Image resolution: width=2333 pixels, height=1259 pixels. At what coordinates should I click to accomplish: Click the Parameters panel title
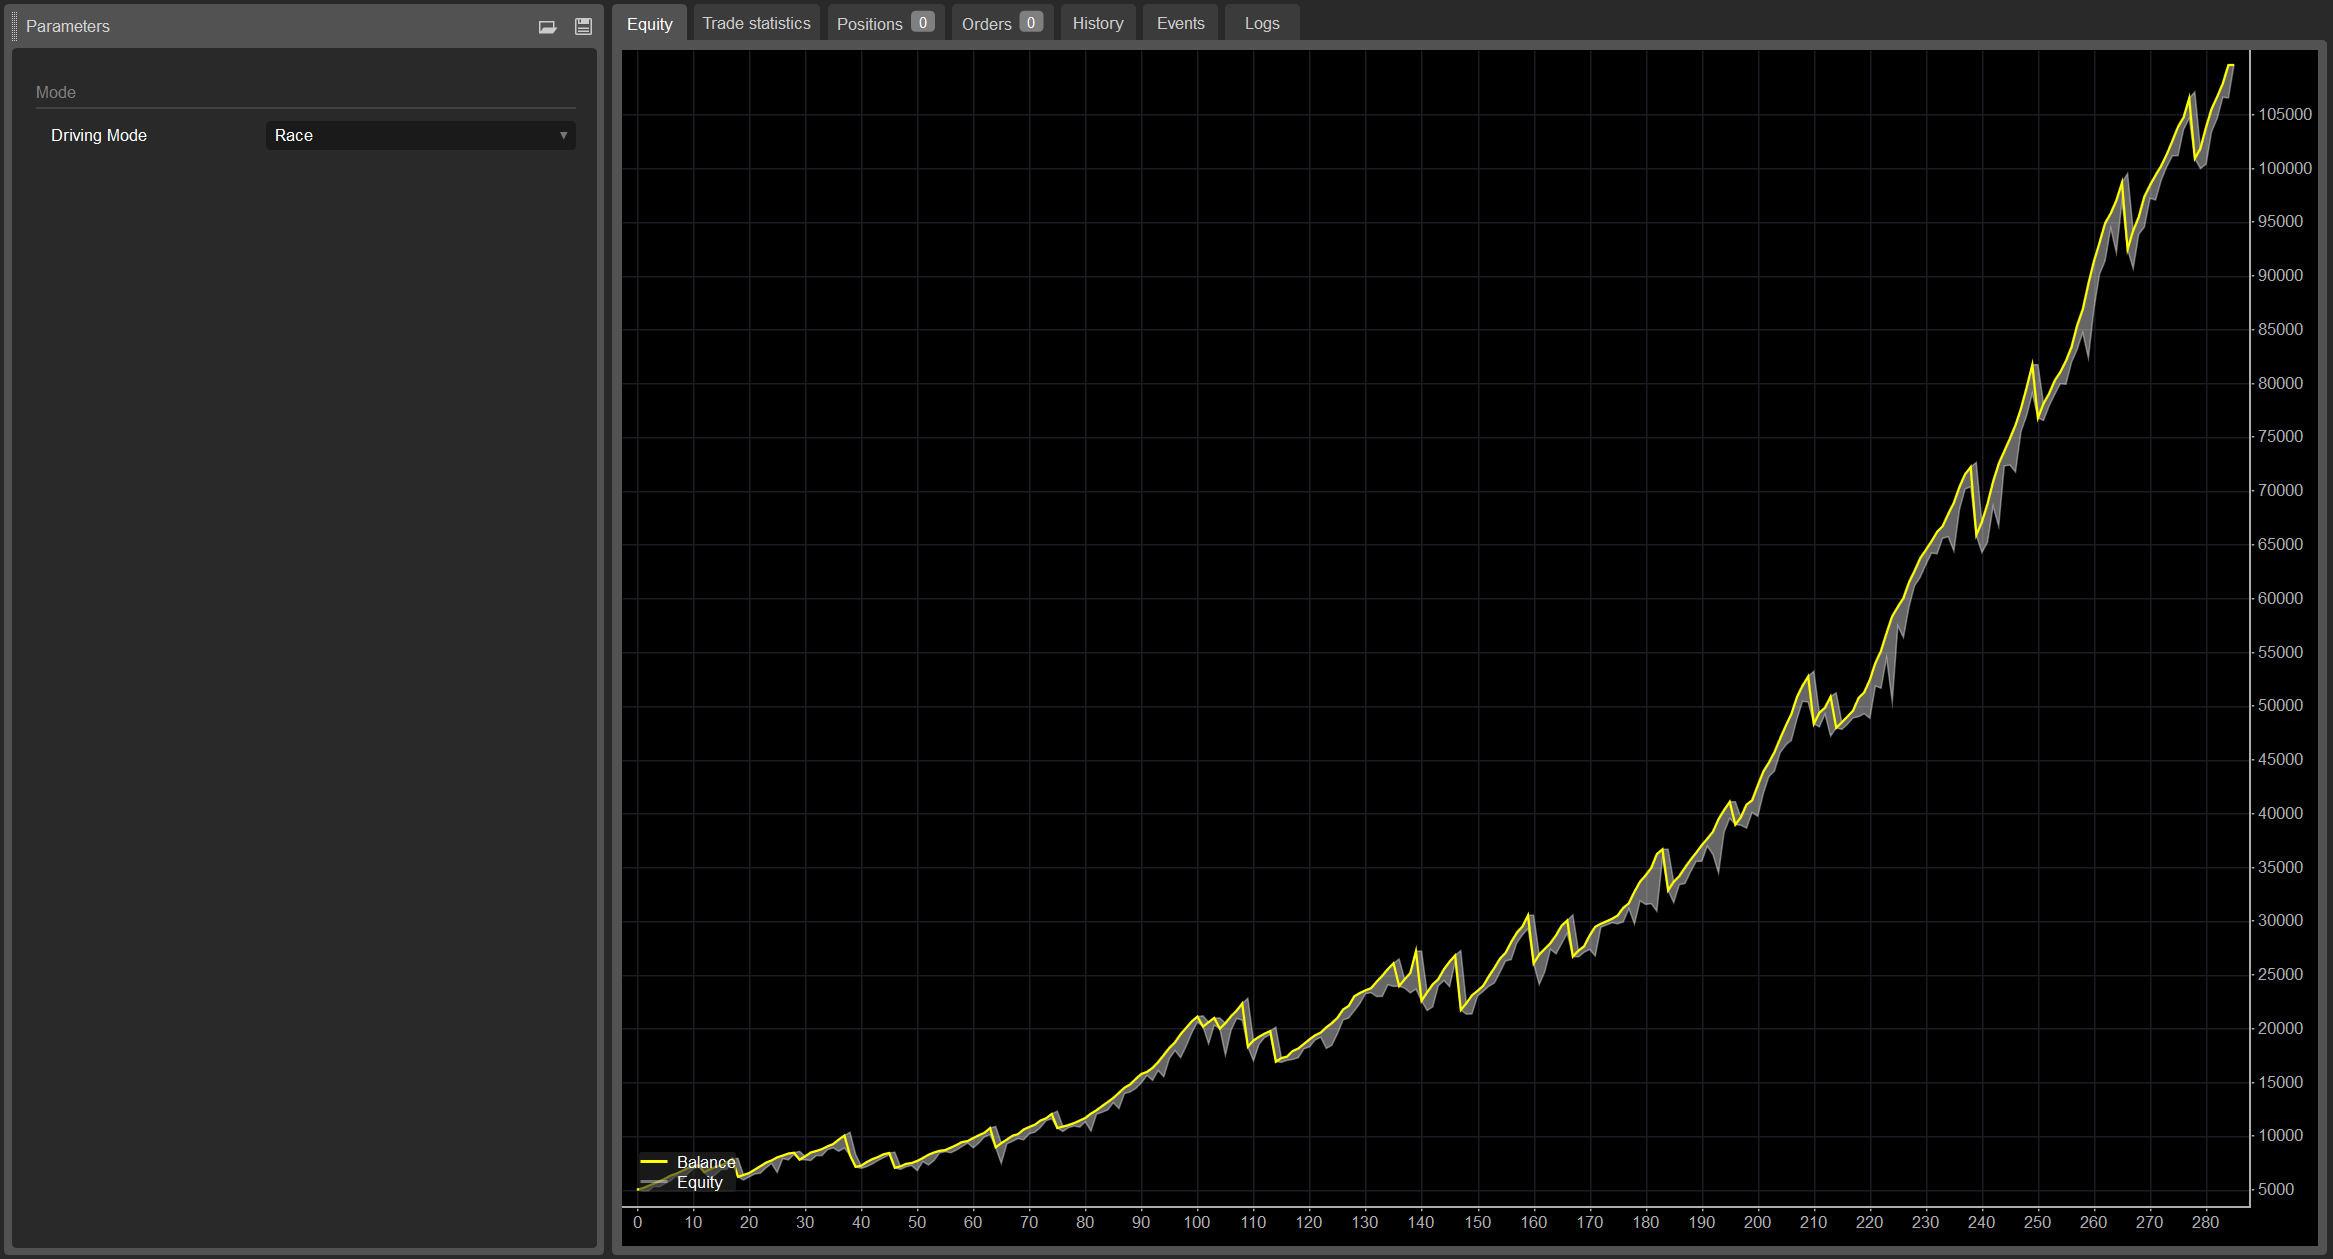tap(68, 26)
